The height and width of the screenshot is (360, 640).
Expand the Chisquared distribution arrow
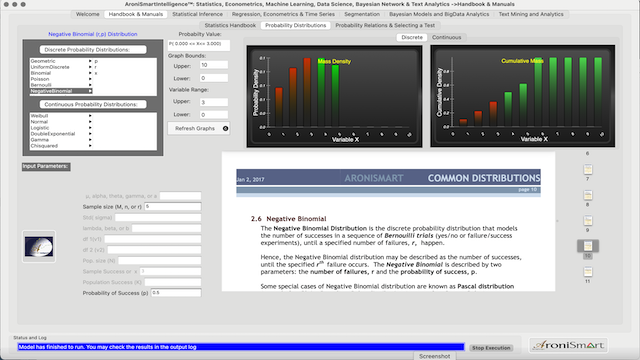pos(90,146)
